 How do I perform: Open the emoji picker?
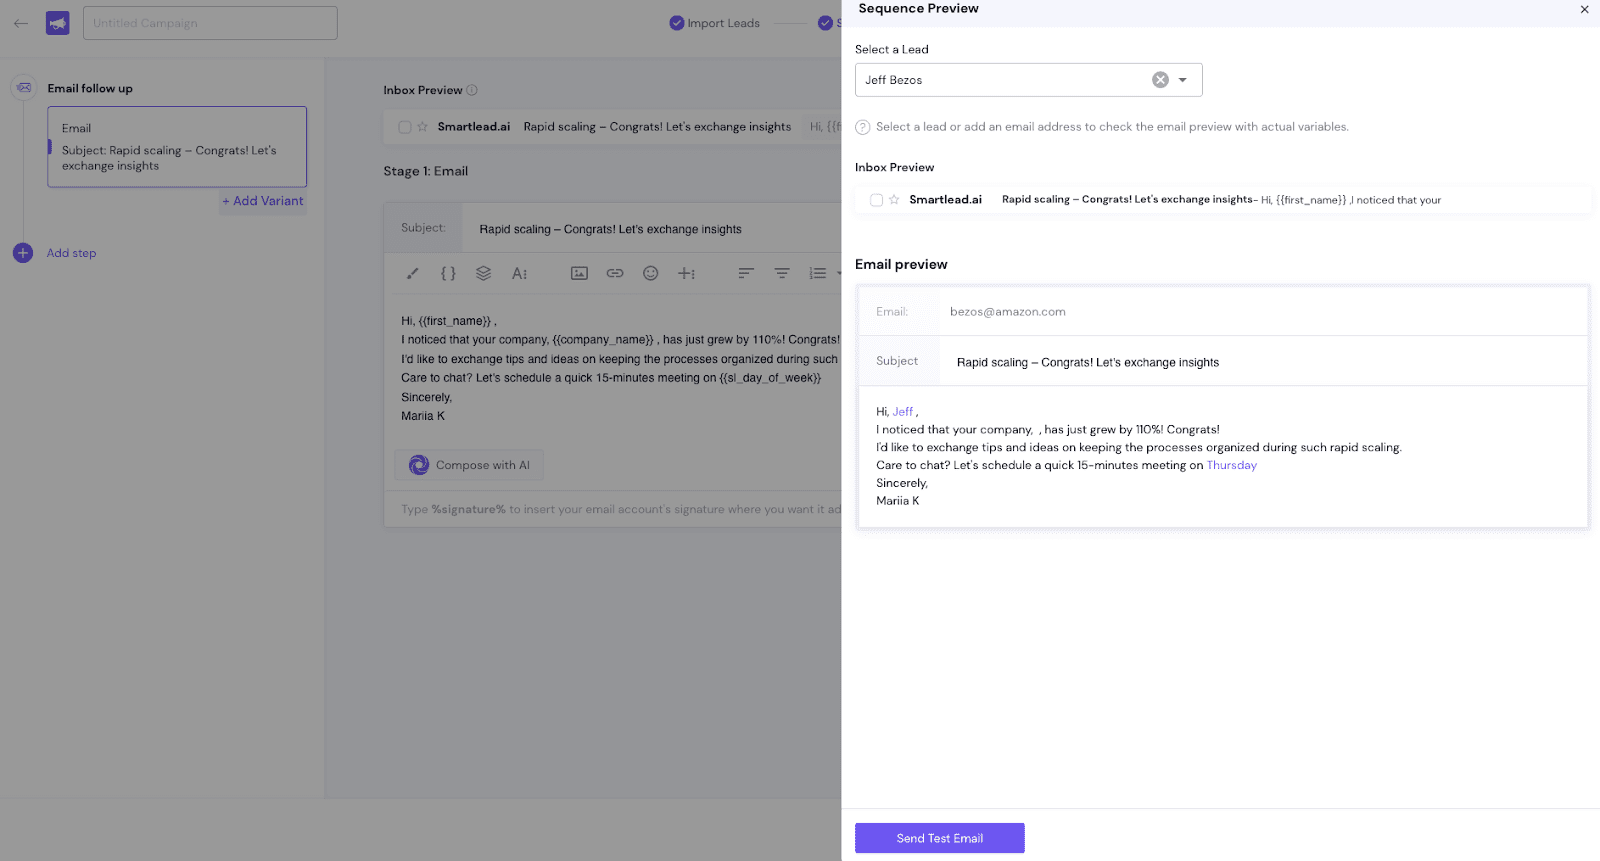coord(651,273)
